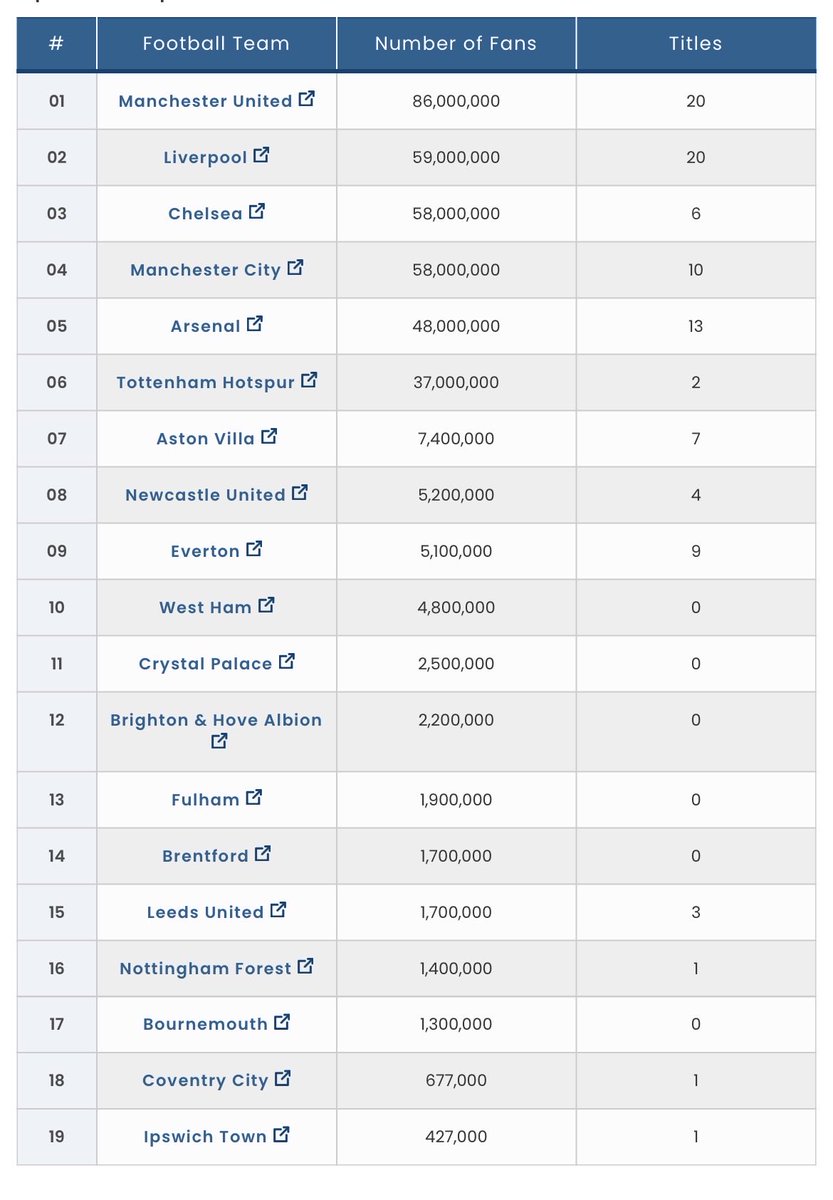Image resolution: width=833 pixels, height=1200 pixels.
Task: Click external link icon next to Tottenham Hotspur
Action: (x=309, y=380)
